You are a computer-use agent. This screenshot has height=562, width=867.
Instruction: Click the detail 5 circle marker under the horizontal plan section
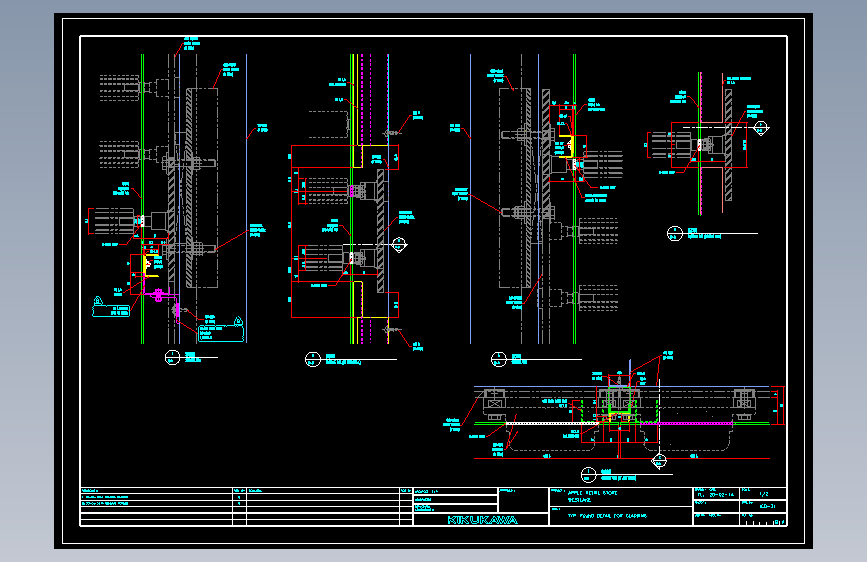588,475
